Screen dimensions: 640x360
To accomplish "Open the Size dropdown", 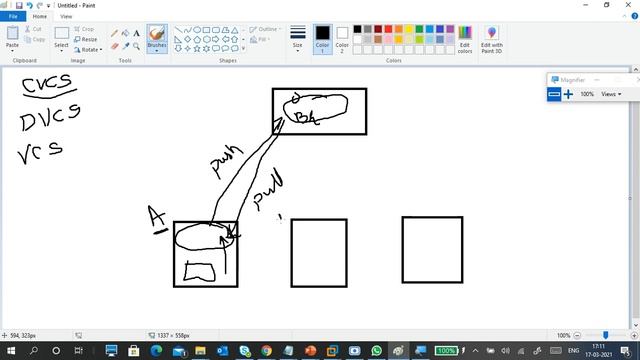I will coord(298,39).
